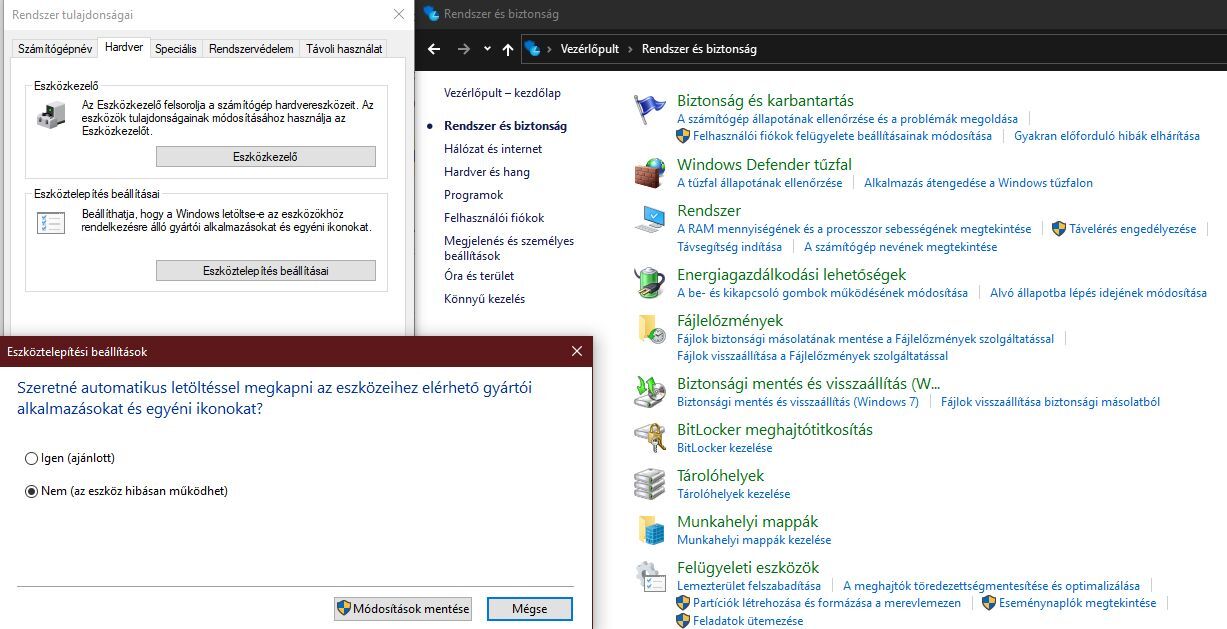Click the Eszközkezelő button
The width and height of the screenshot is (1227, 629).
(266, 157)
